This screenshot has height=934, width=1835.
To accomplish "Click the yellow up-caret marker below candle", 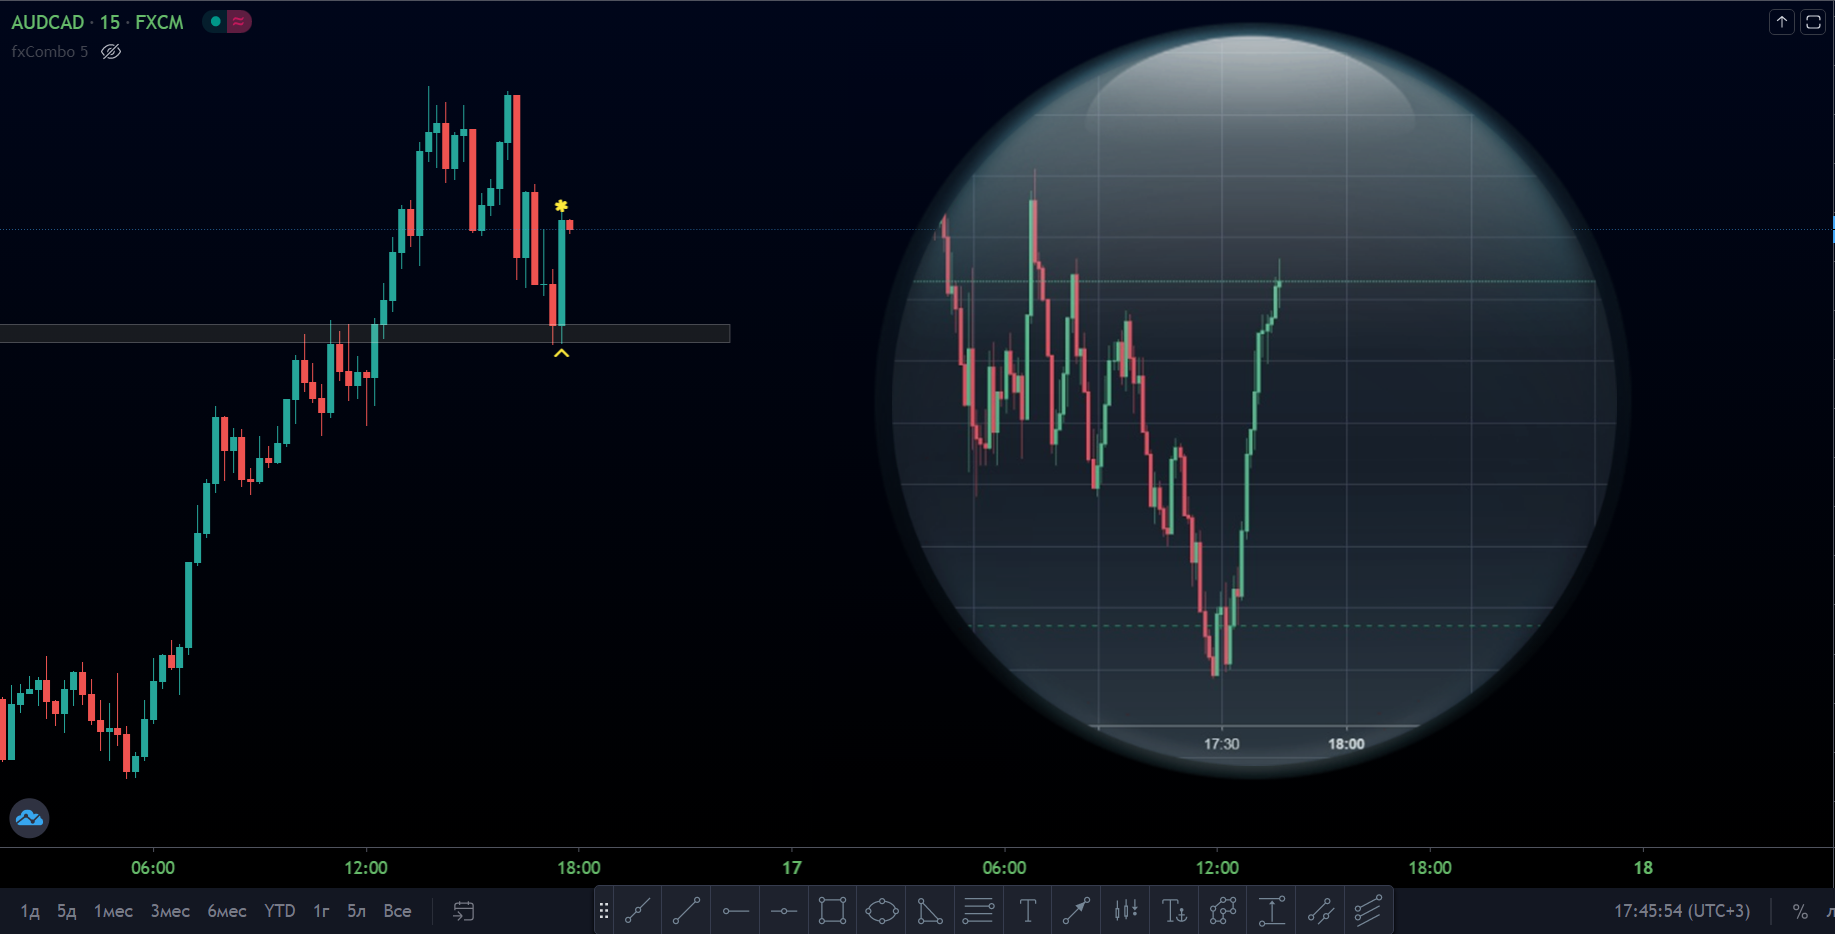I will (561, 353).
